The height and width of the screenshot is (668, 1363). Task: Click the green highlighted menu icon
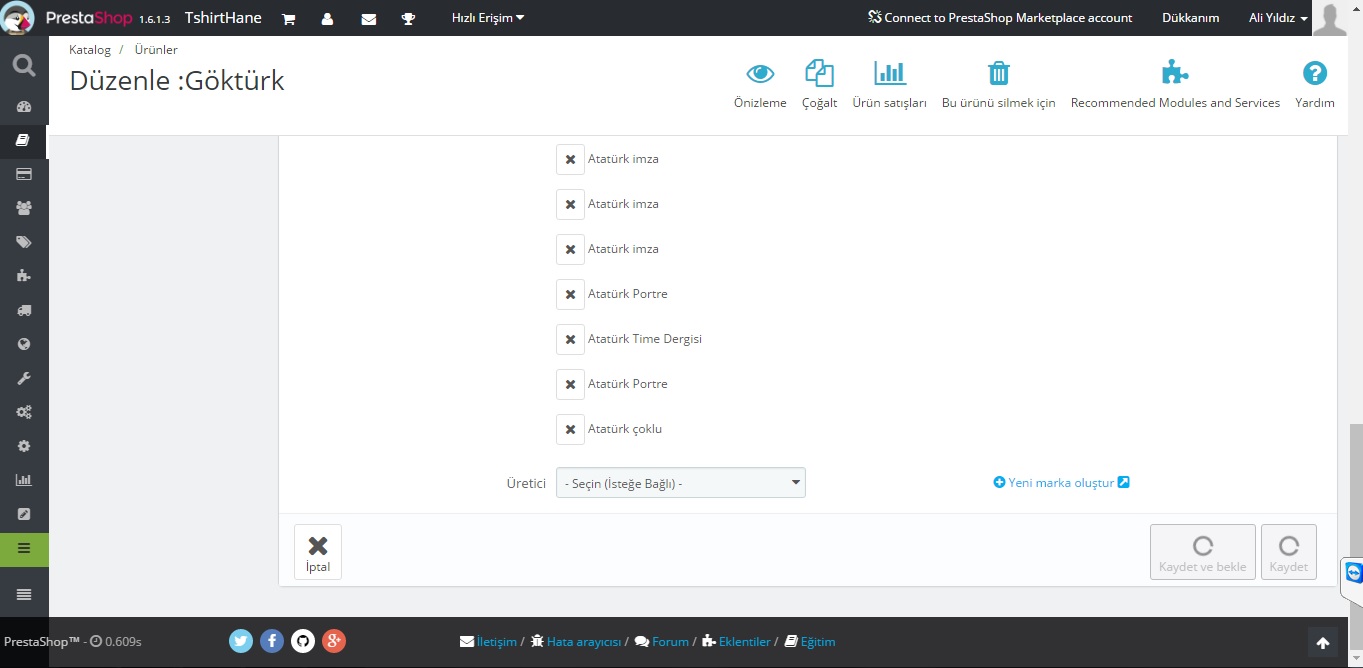pos(24,549)
